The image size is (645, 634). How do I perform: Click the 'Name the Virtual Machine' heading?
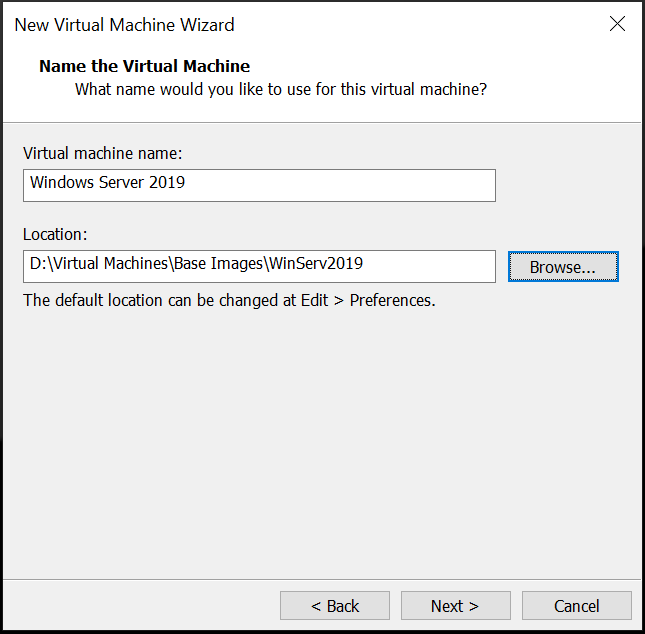tap(144, 67)
